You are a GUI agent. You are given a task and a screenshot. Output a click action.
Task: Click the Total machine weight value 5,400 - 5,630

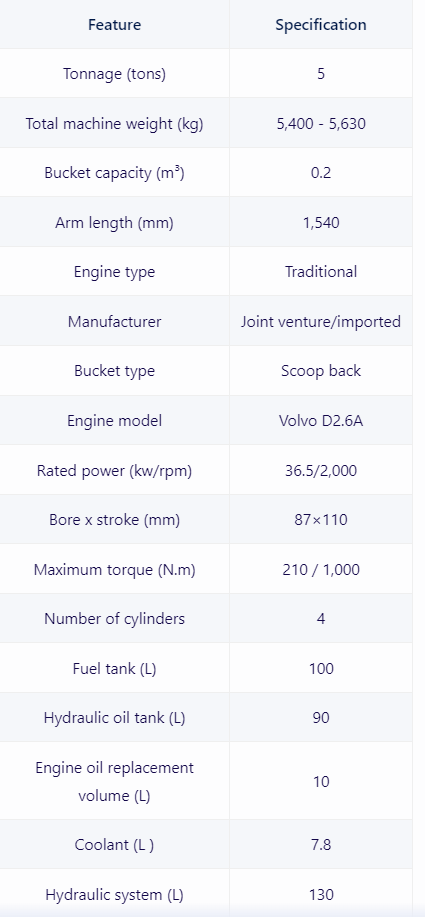[321, 124]
